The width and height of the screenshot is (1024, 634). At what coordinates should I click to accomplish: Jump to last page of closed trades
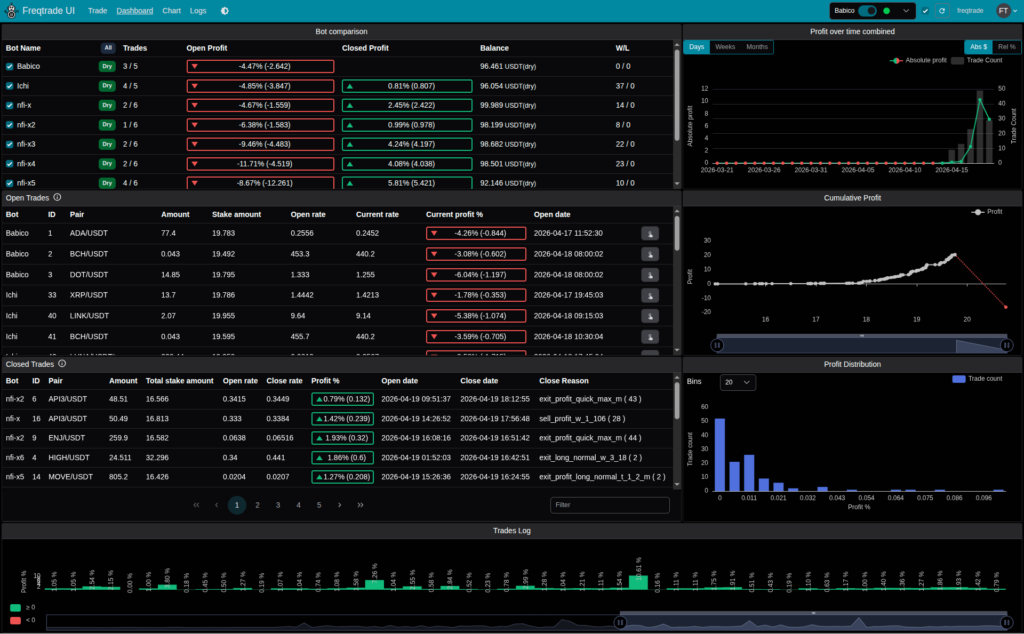pyautogui.click(x=360, y=505)
